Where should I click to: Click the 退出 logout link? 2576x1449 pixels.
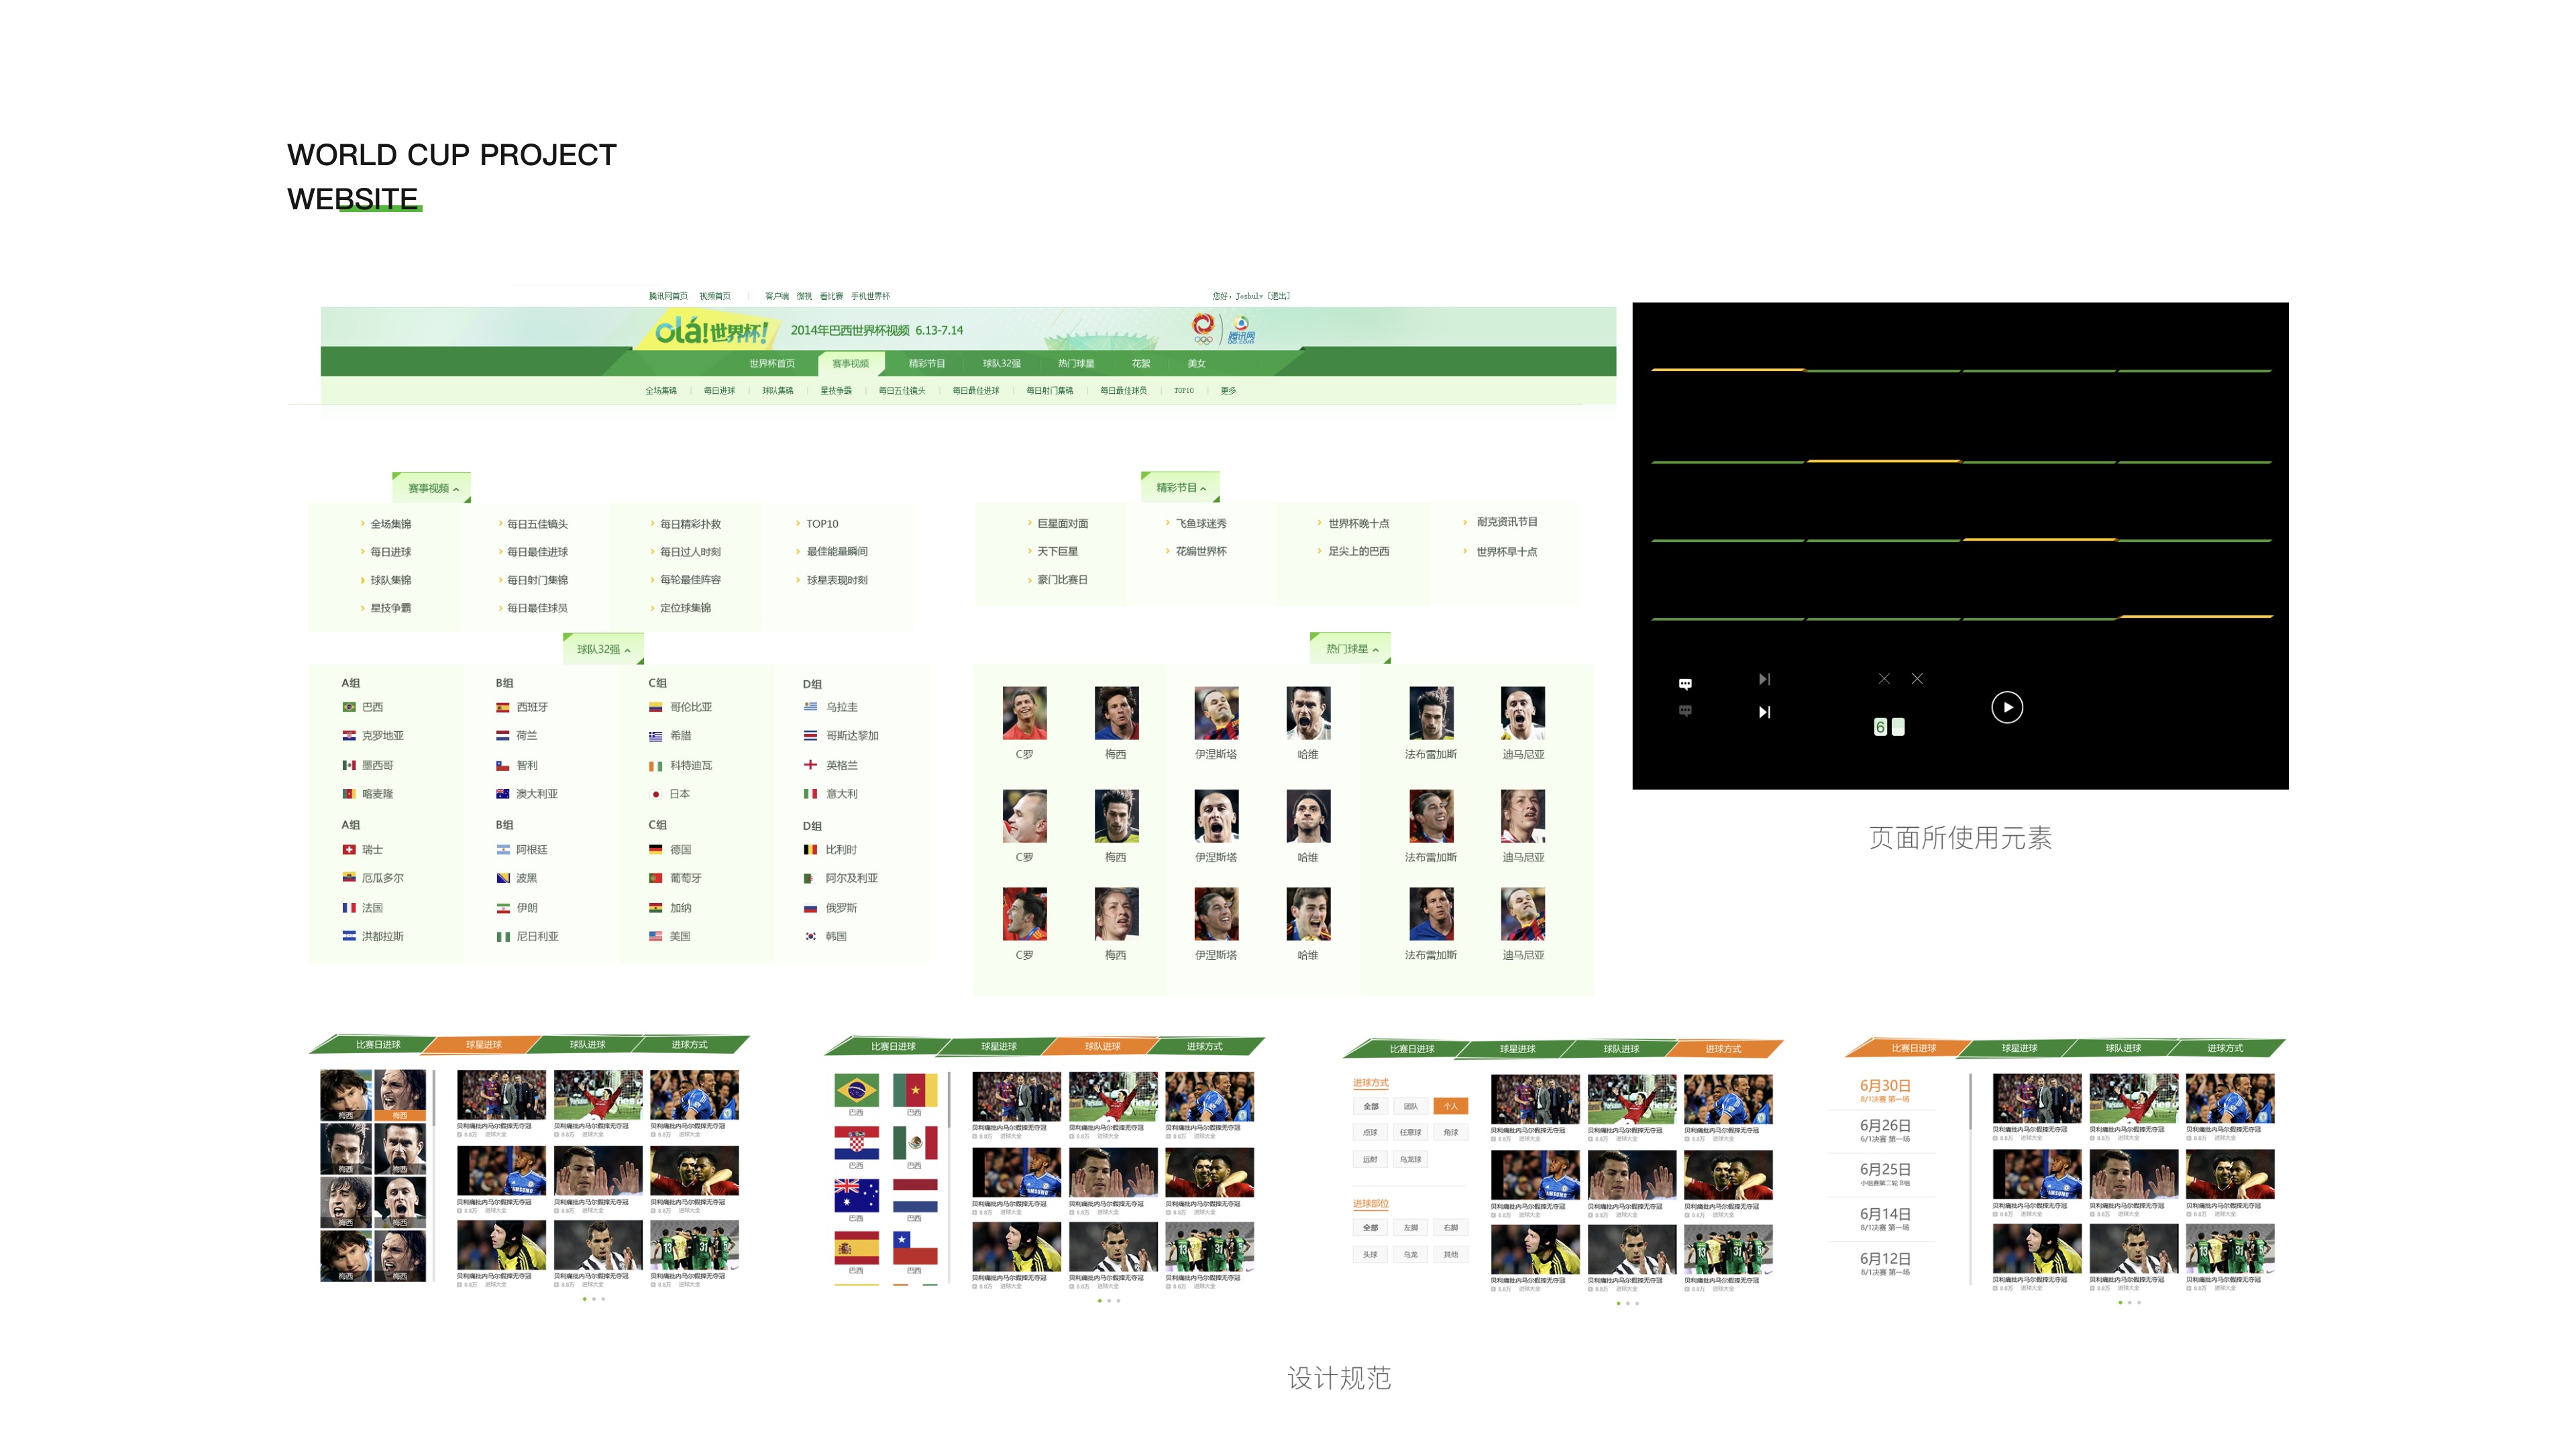[1278, 296]
